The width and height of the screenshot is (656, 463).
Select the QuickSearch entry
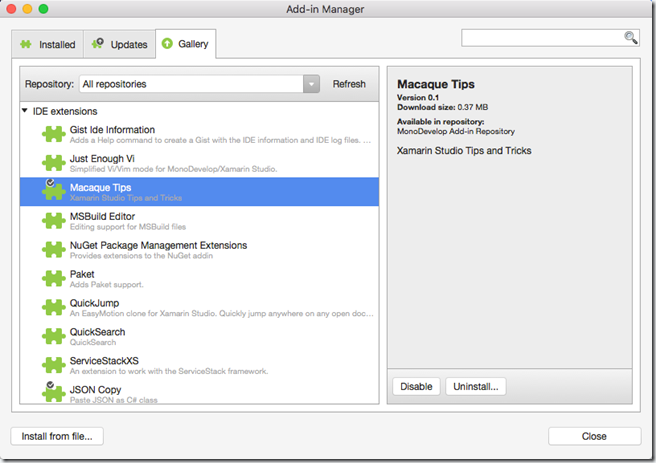tap(199, 336)
